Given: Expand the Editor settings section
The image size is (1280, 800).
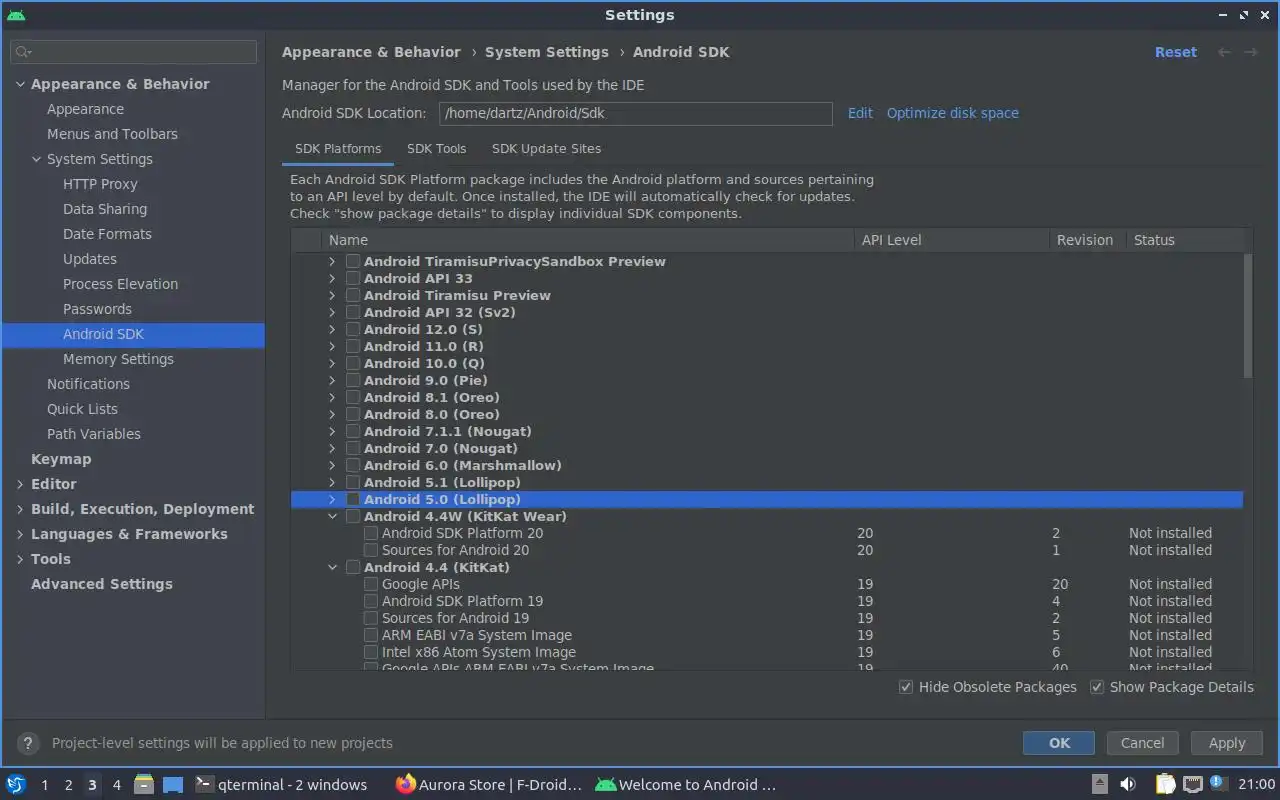Looking at the screenshot, I should [20, 484].
